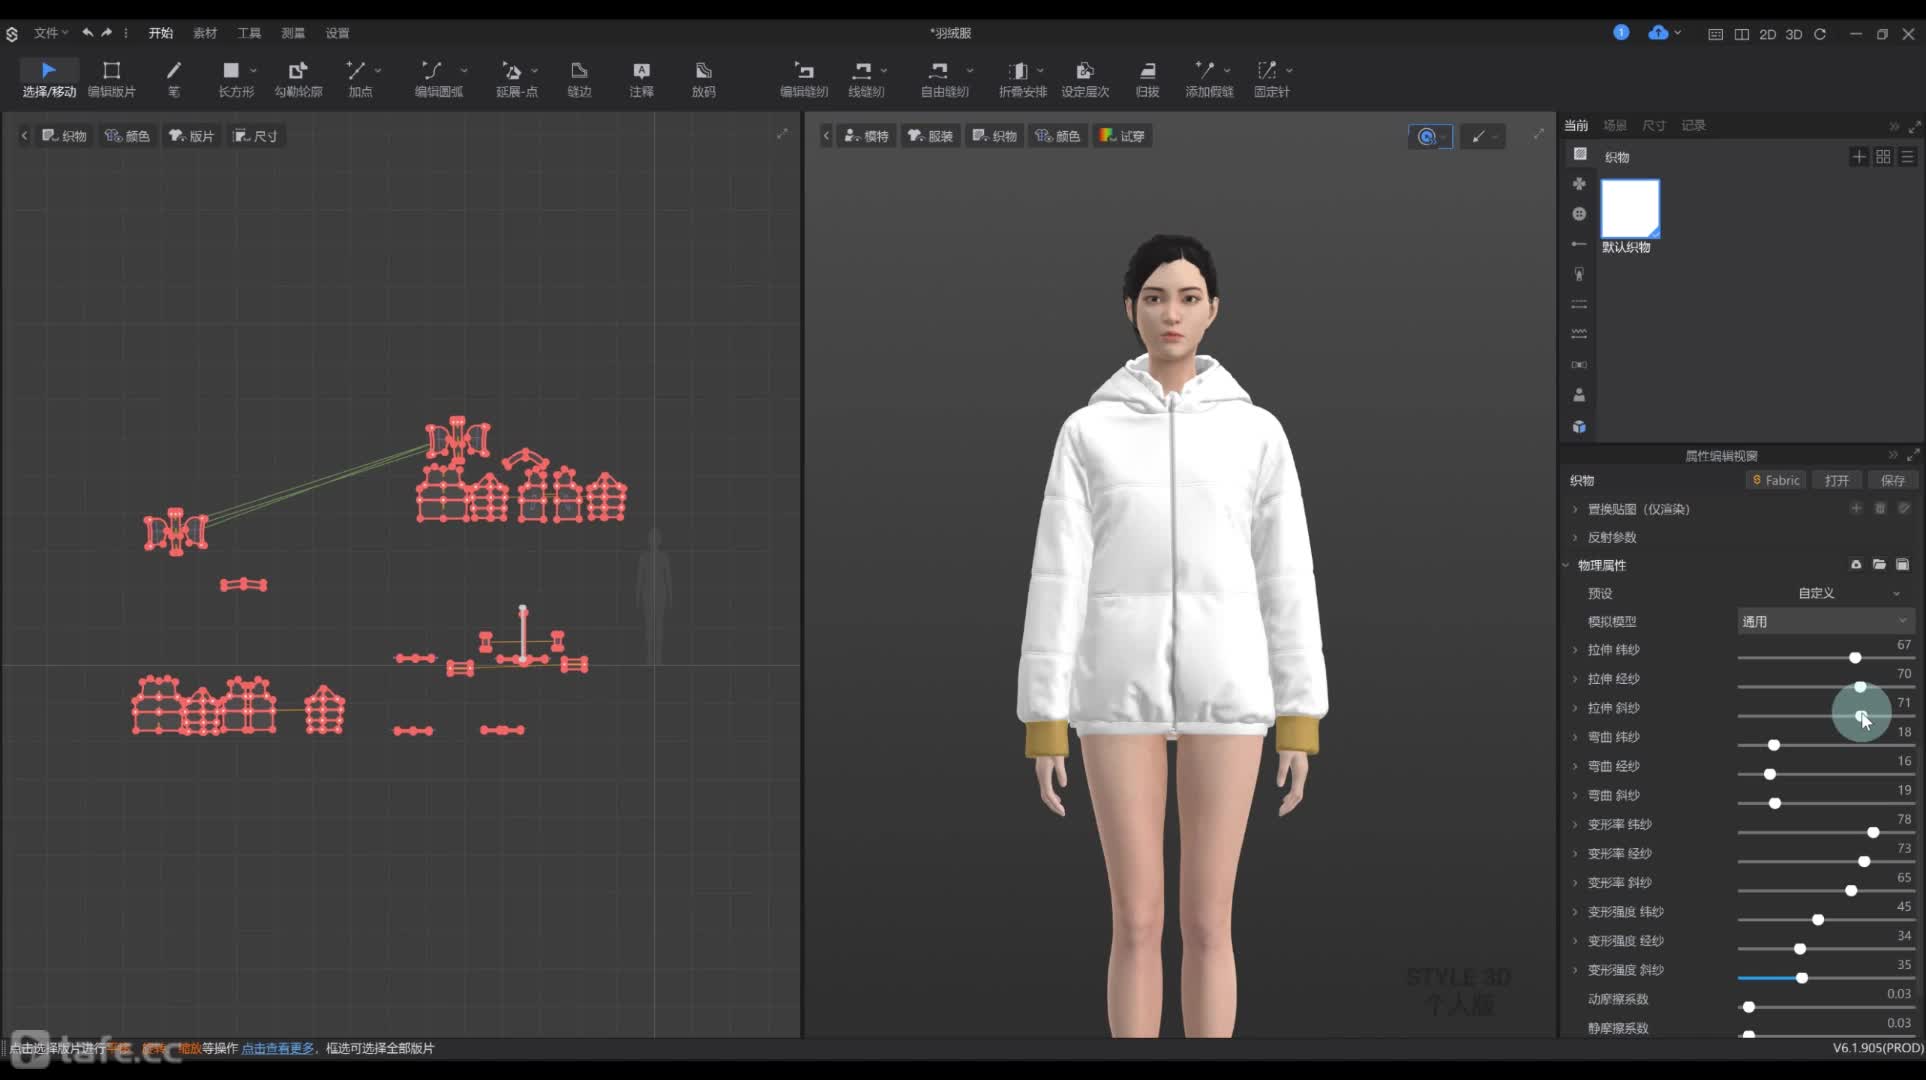Collapse the 物理属性 section
Image resolution: width=1926 pixels, height=1080 pixels.
click(x=1567, y=565)
